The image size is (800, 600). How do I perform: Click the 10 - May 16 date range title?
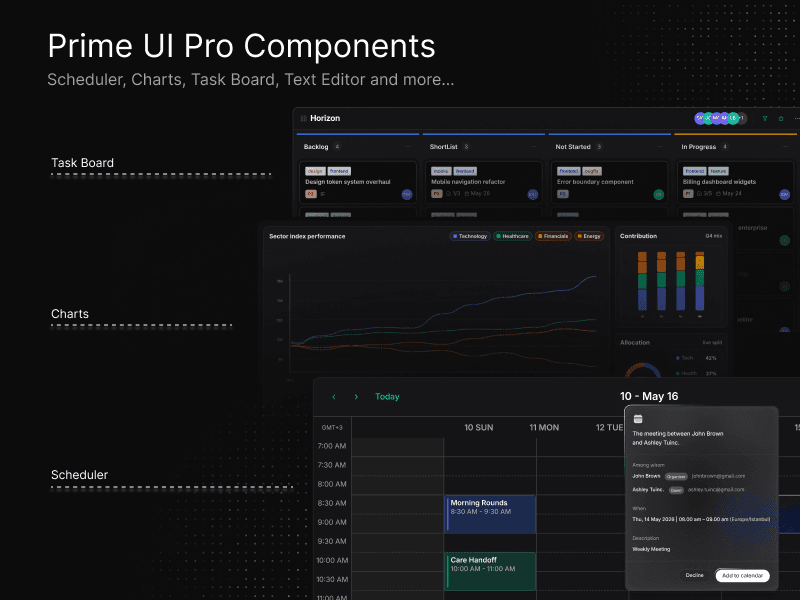(649, 396)
